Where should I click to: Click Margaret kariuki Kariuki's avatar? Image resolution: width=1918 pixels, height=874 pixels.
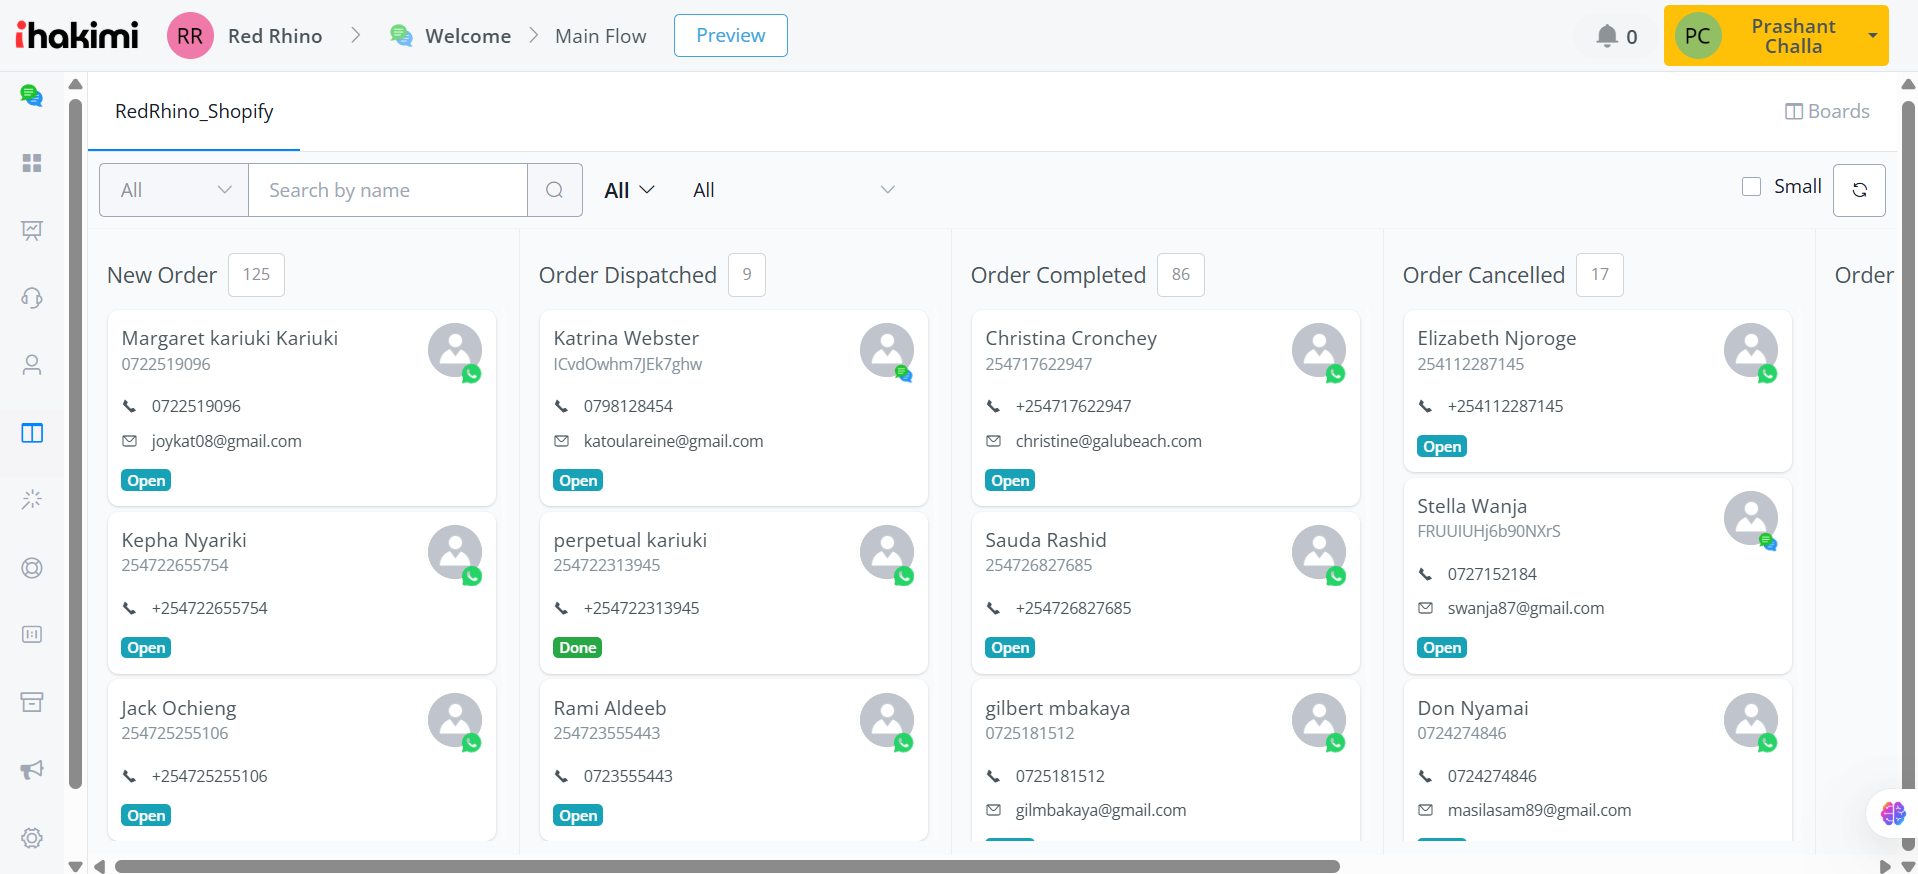pos(455,350)
